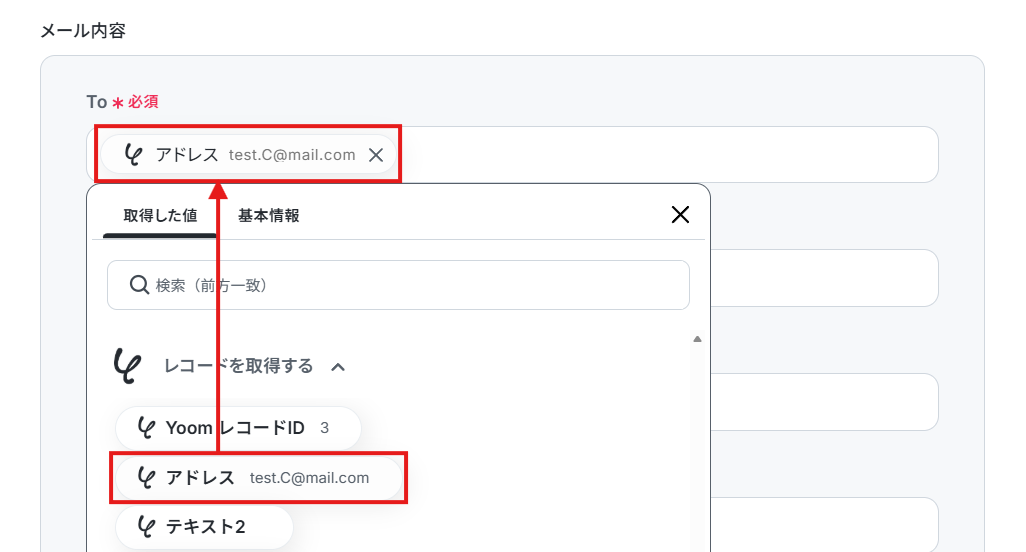The width and height of the screenshot is (1026, 552).
Task: Click the Yoom icon in テキスト2 chip
Action: click(146, 526)
